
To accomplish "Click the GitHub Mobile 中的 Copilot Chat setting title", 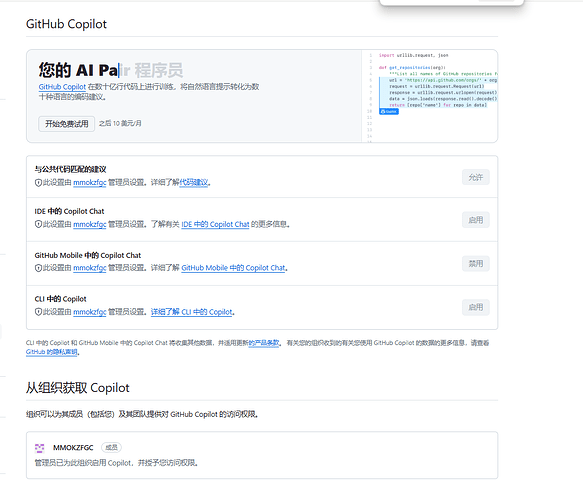I will tap(88, 255).
